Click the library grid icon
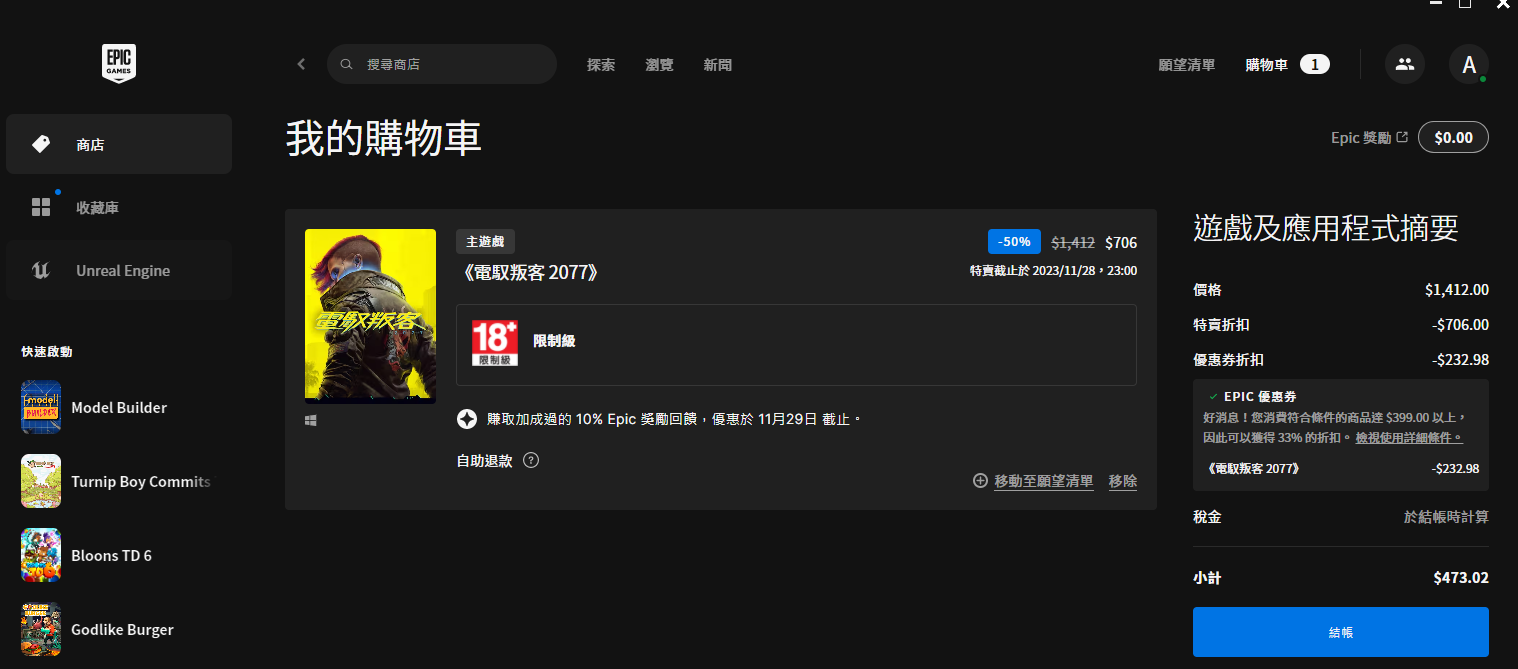This screenshot has width=1518, height=669. tap(41, 207)
